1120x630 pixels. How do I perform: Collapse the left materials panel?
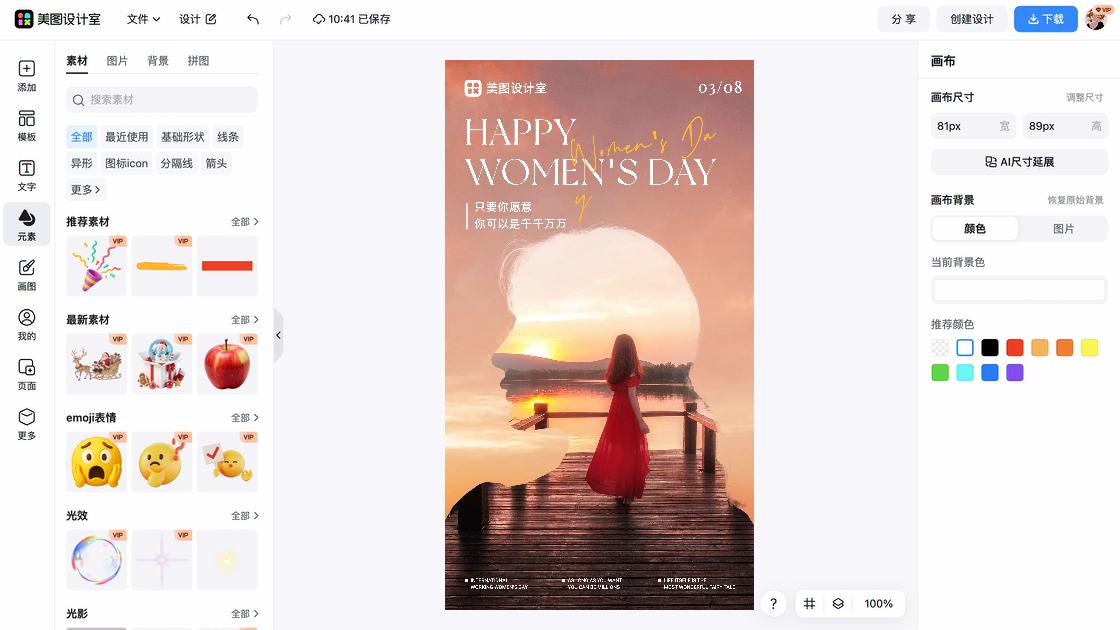[278, 336]
